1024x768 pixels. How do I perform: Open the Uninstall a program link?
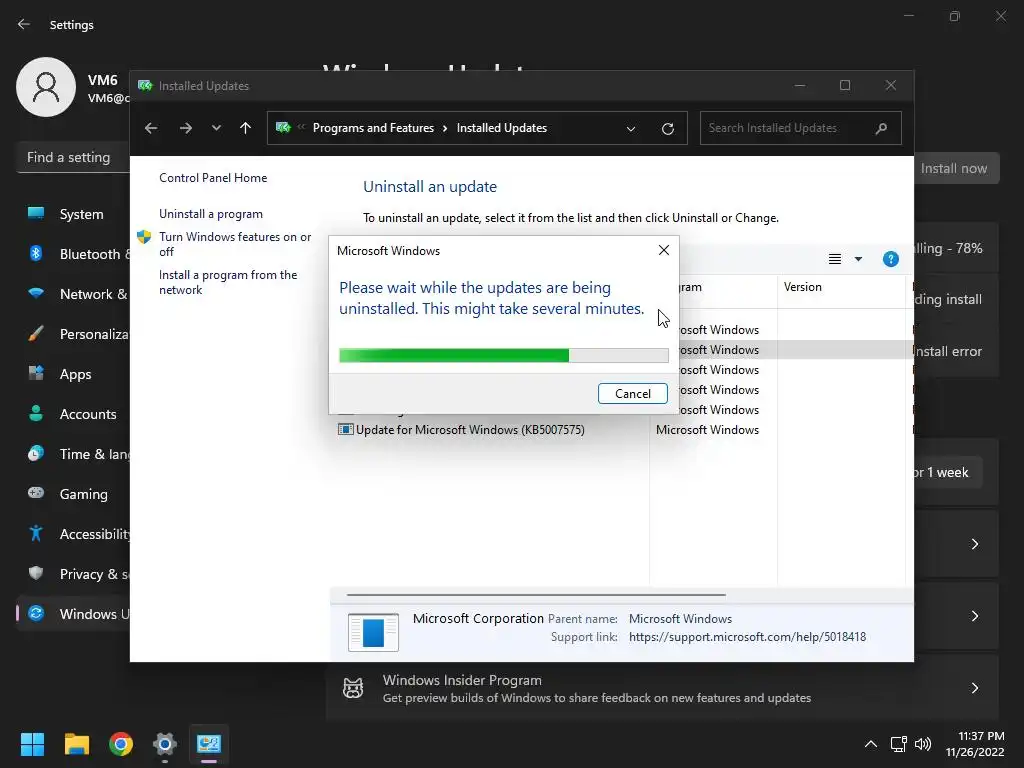coord(211,214)
